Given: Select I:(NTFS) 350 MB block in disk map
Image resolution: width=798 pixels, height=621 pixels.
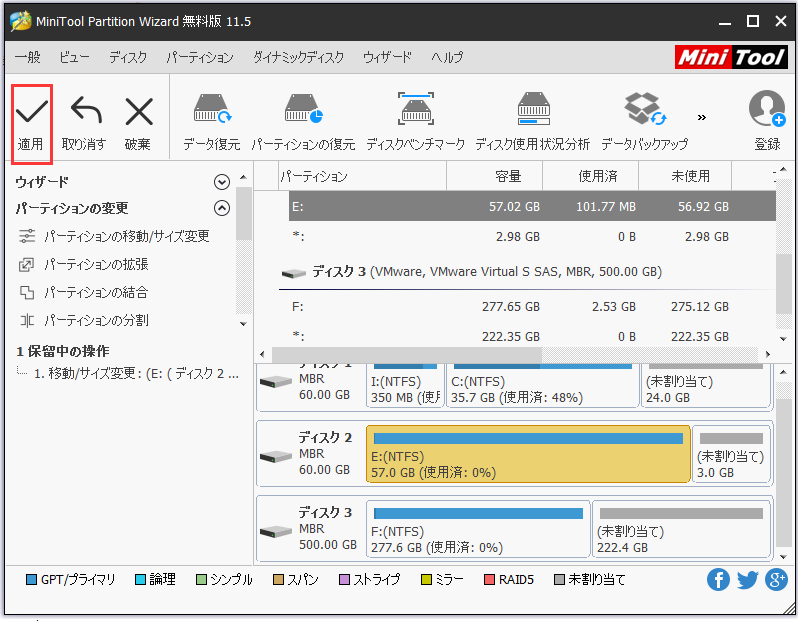Looking at the screenshot, I should (405, 387).
